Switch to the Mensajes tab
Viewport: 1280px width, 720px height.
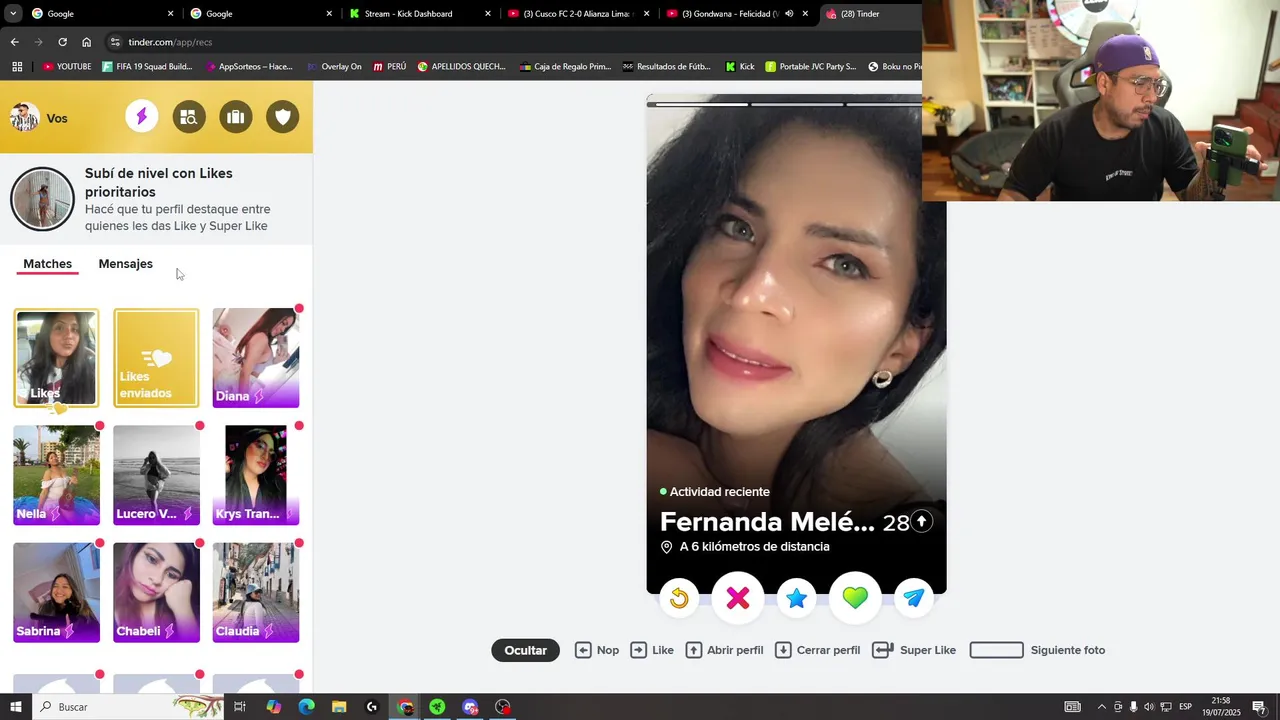point(126,264)
